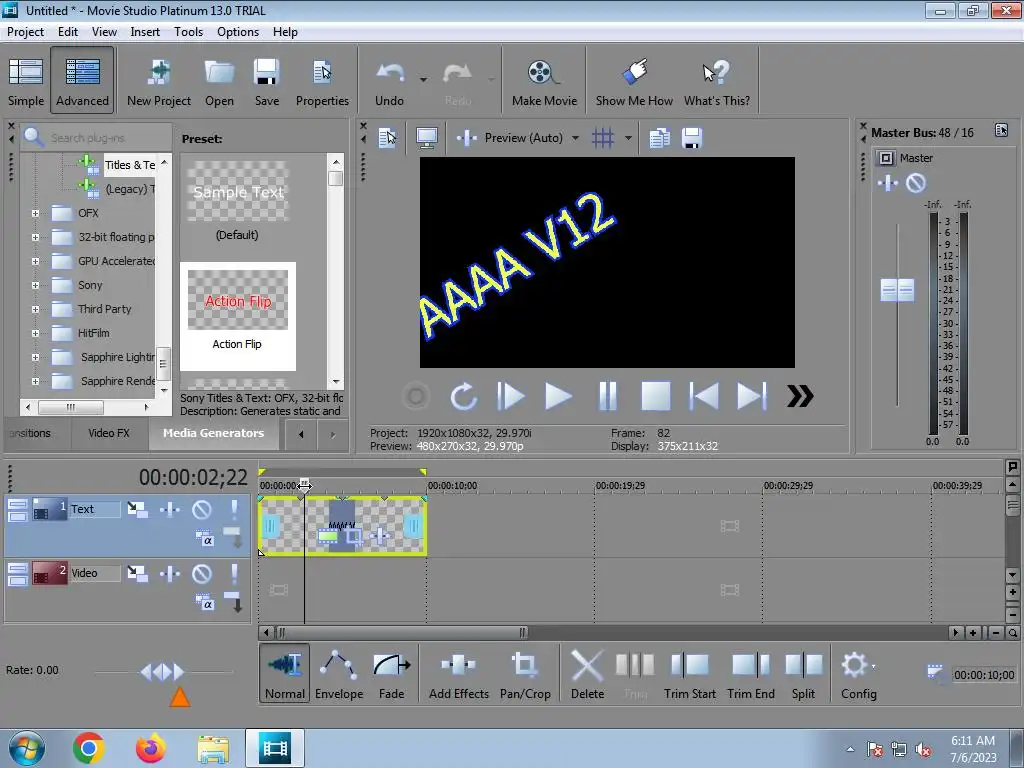Click the timeline horizontal scrollbar
This screenshot has width=1024, height=768.
pyautogui.click(x=402, y=632)
